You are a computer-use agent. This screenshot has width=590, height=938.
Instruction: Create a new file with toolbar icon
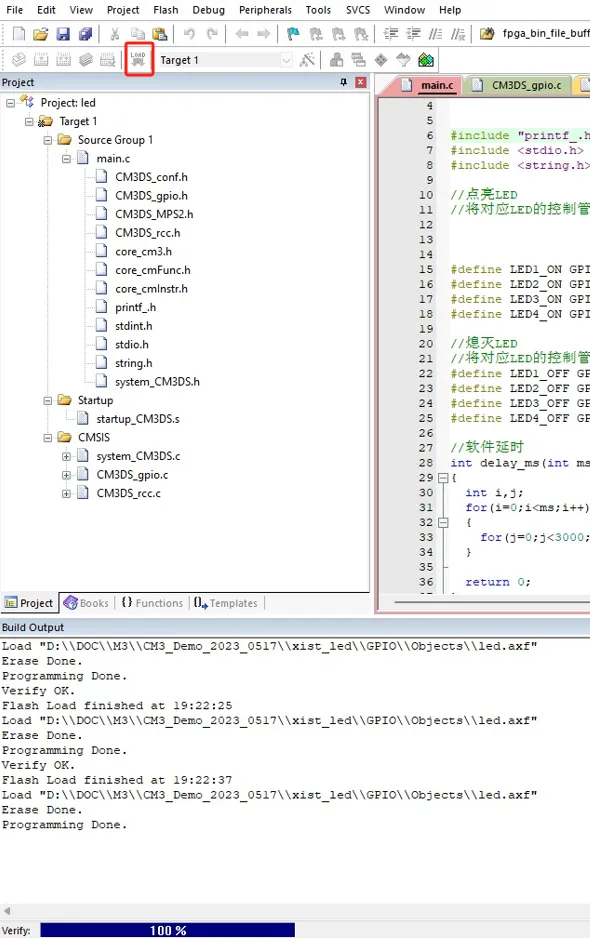19,34
